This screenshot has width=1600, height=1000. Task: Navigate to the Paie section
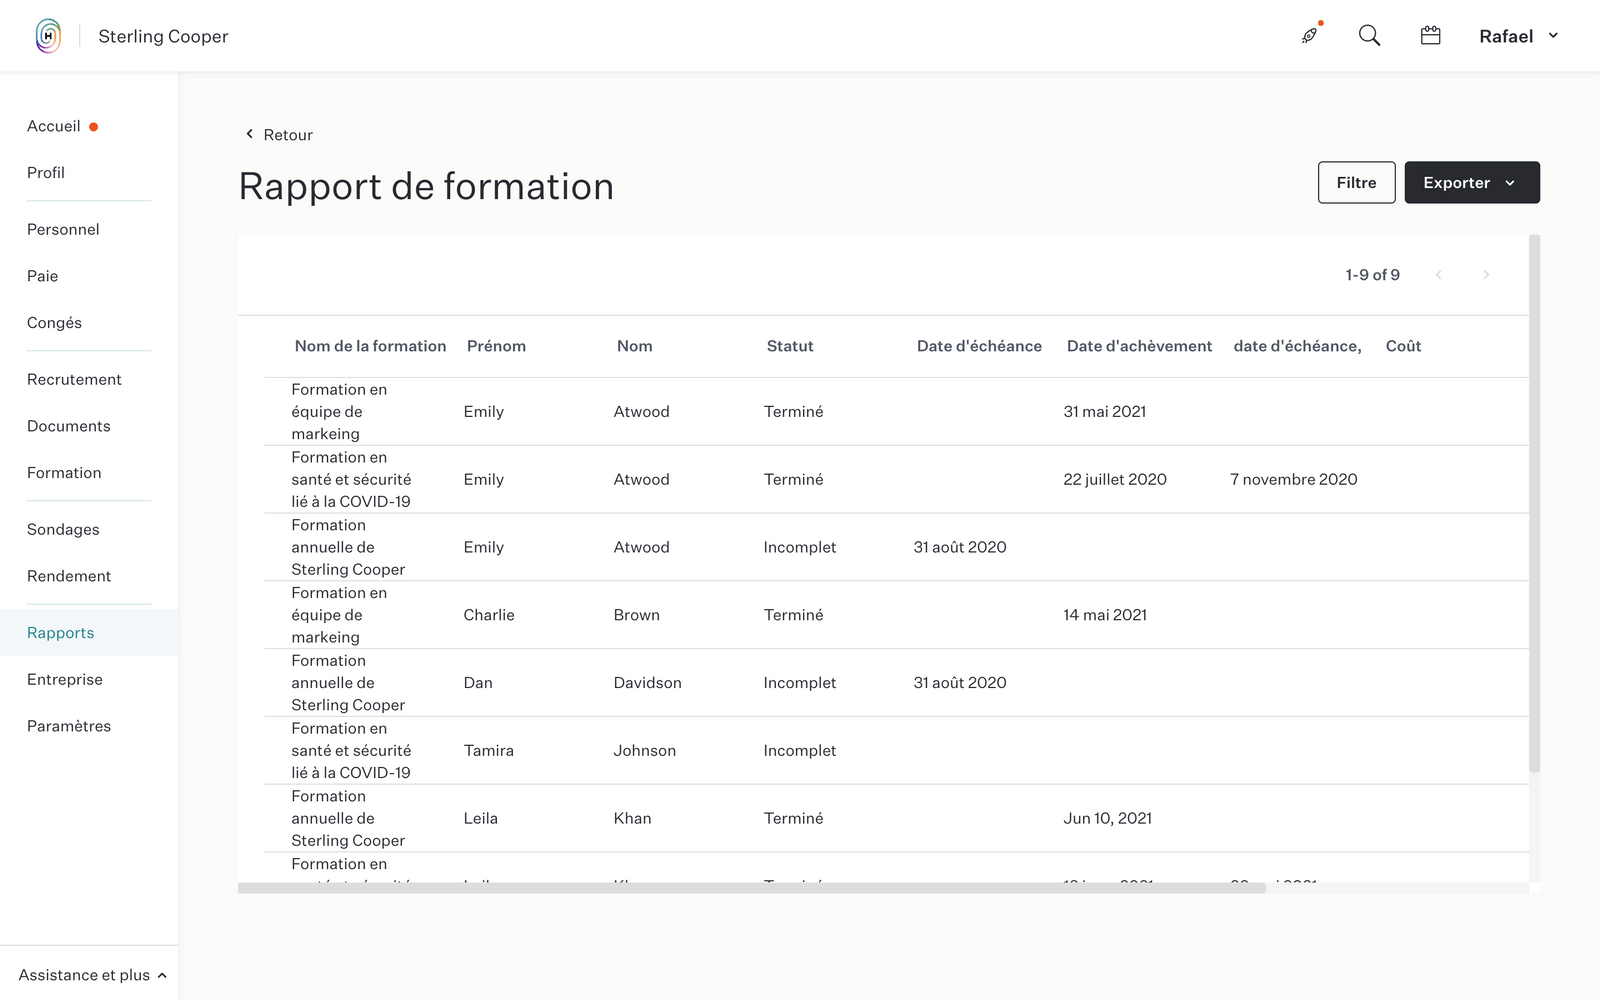[43, 275]
